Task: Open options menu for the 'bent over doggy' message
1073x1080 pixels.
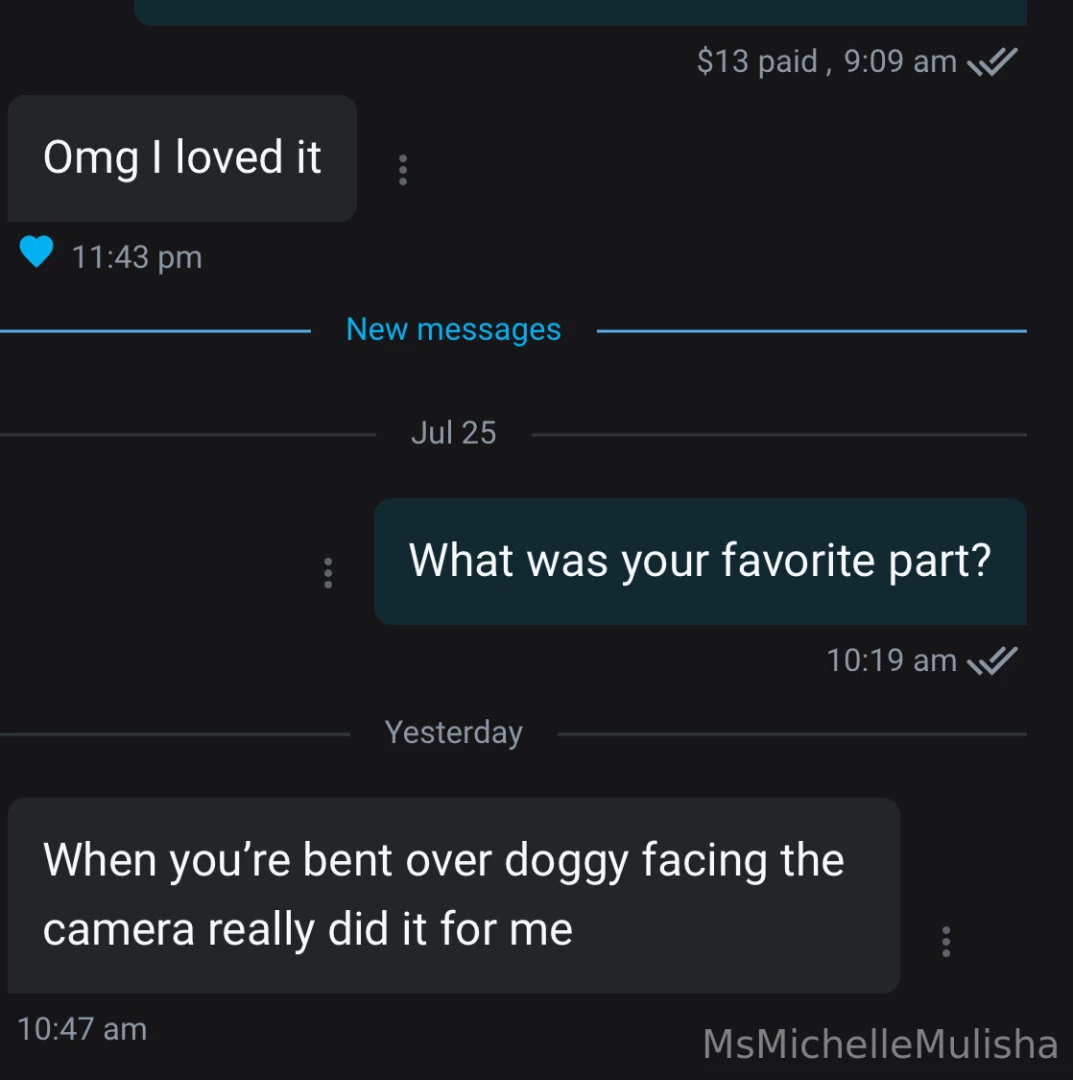Action: coord(945,941)
